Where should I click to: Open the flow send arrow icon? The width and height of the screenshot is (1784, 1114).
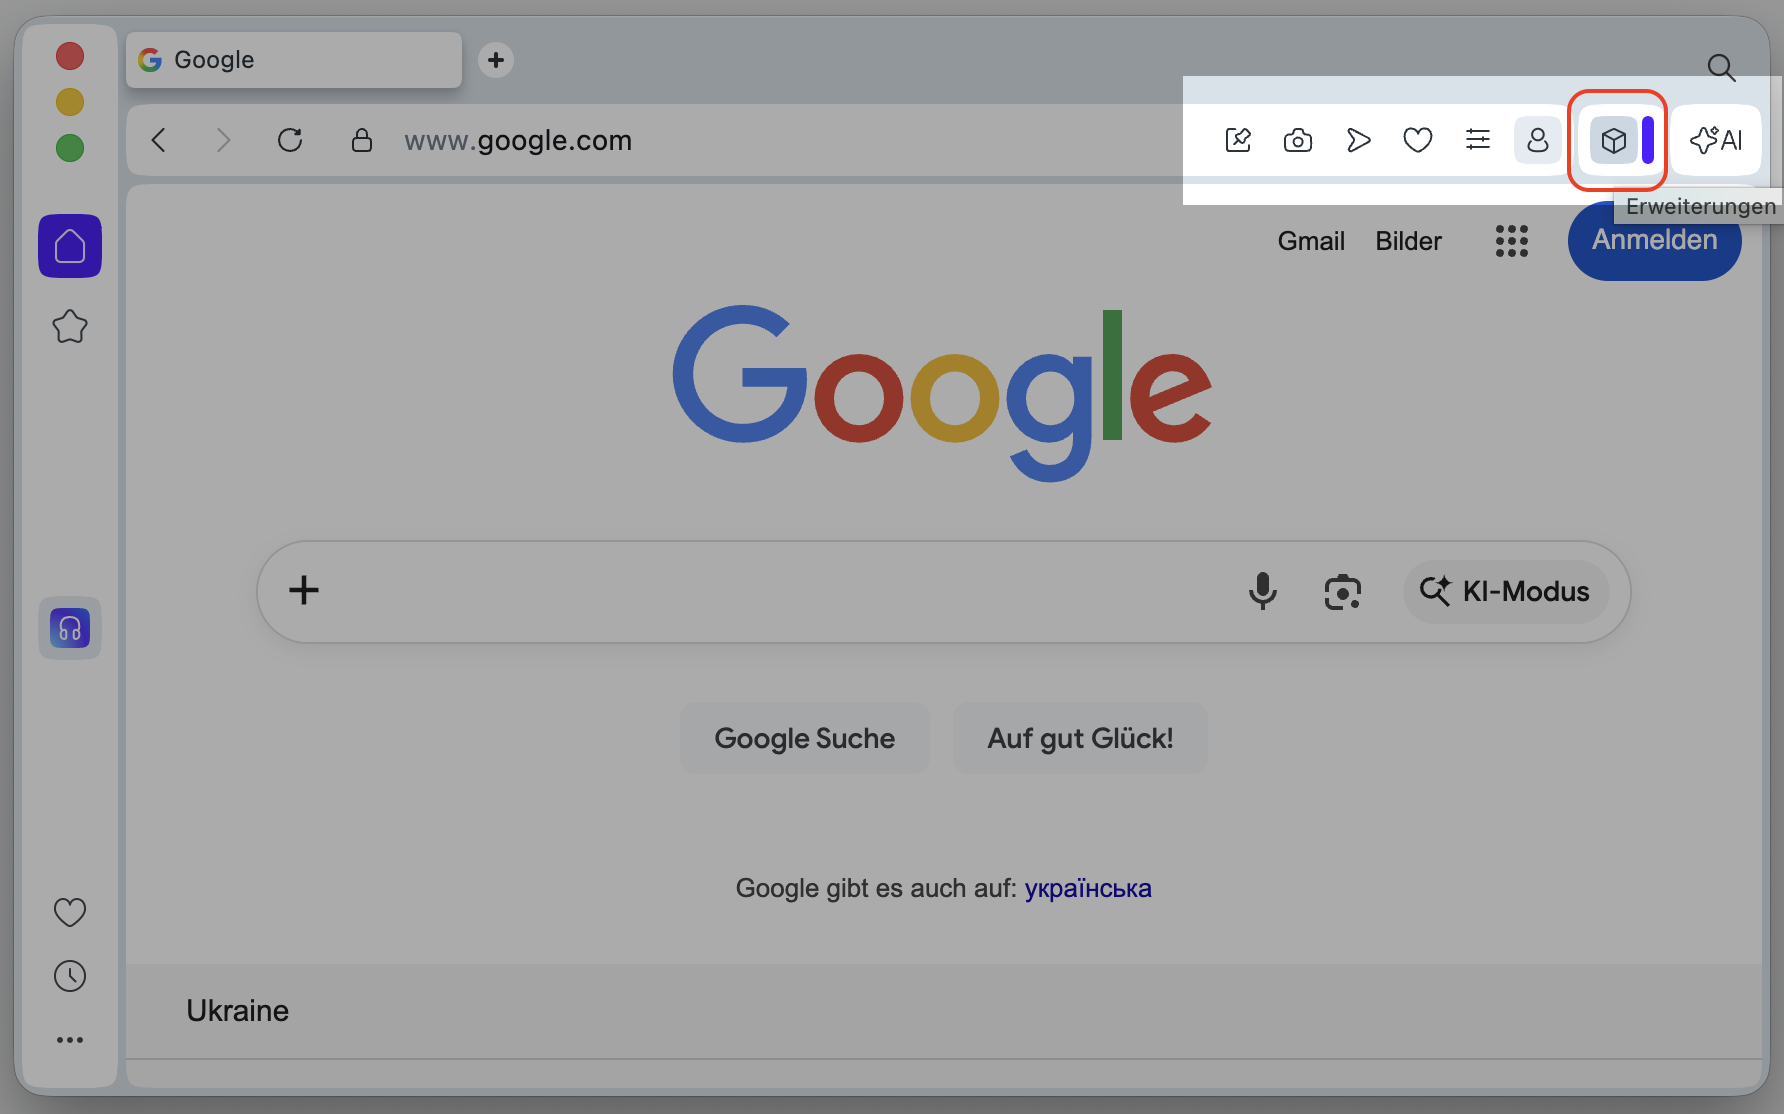click(x=1358, y=140)
